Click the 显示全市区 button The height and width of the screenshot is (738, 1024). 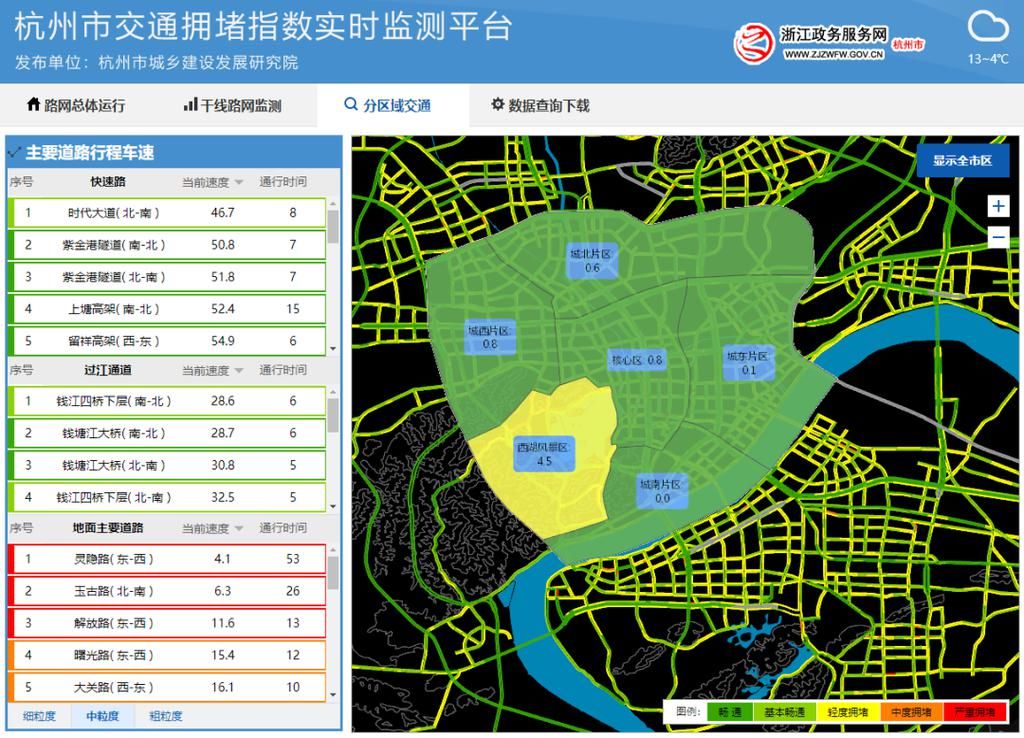pos(963,160)
